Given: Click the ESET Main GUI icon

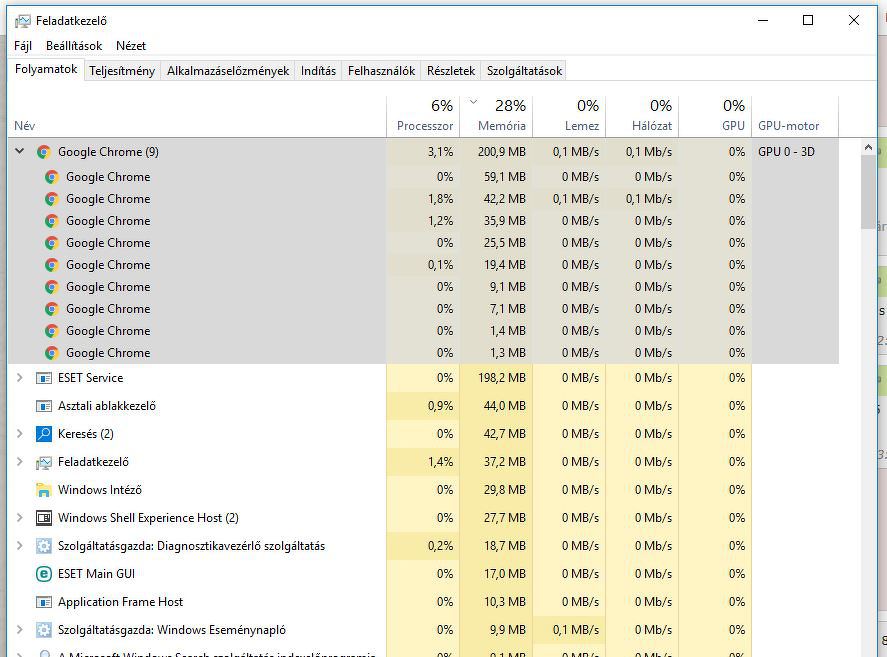Looking at the screenshot, I should 43,574.
